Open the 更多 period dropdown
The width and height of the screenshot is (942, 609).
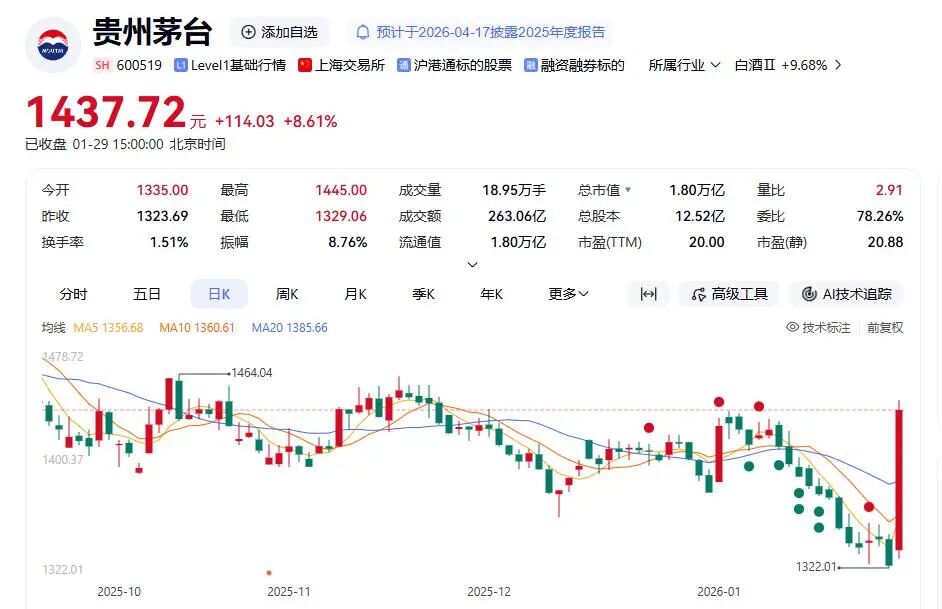568,294
